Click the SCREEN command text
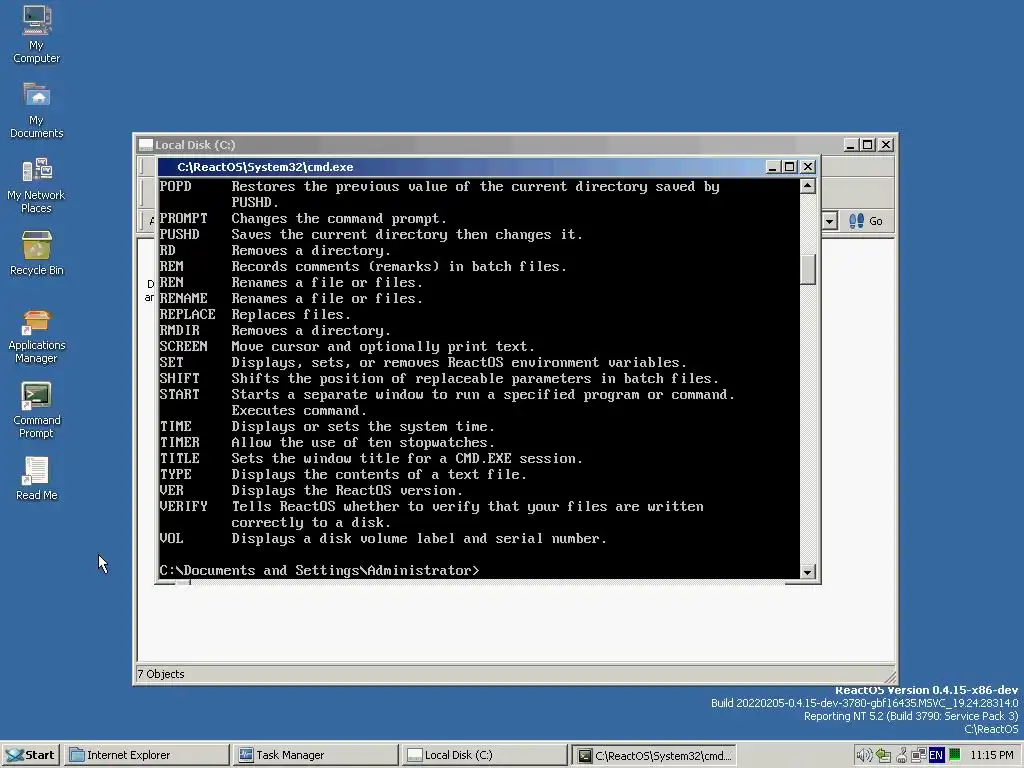 coord(184,347)
